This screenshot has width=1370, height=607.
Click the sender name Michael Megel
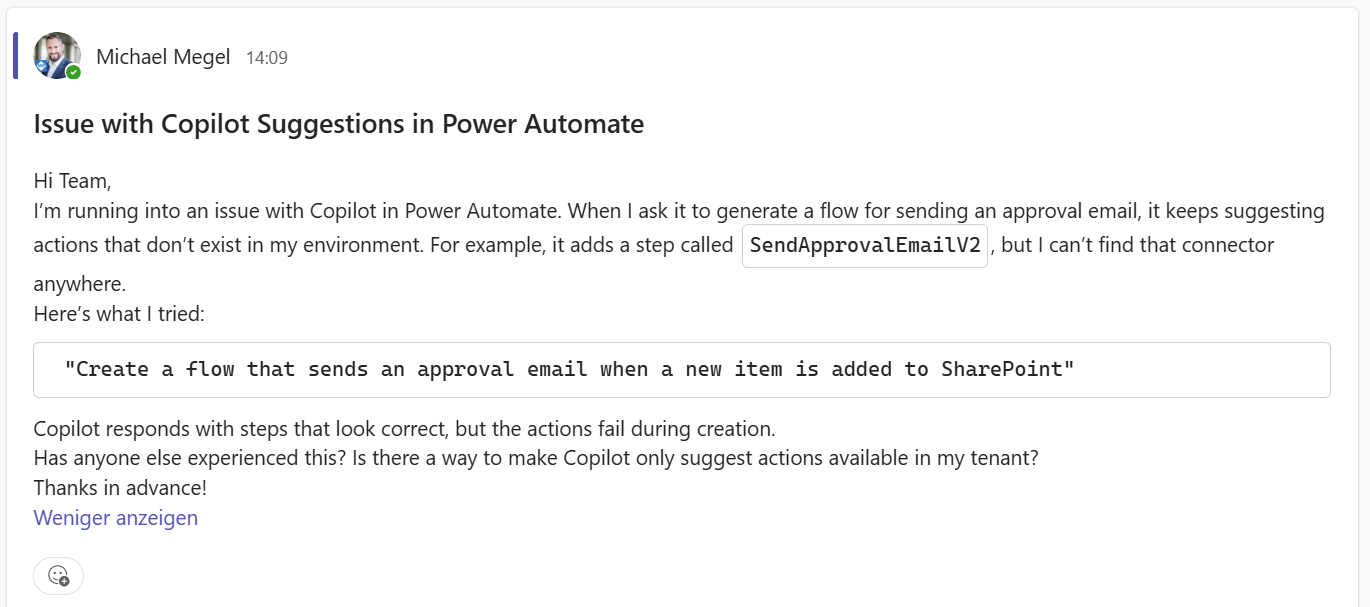pyautogui.click(x=163, y=57)
